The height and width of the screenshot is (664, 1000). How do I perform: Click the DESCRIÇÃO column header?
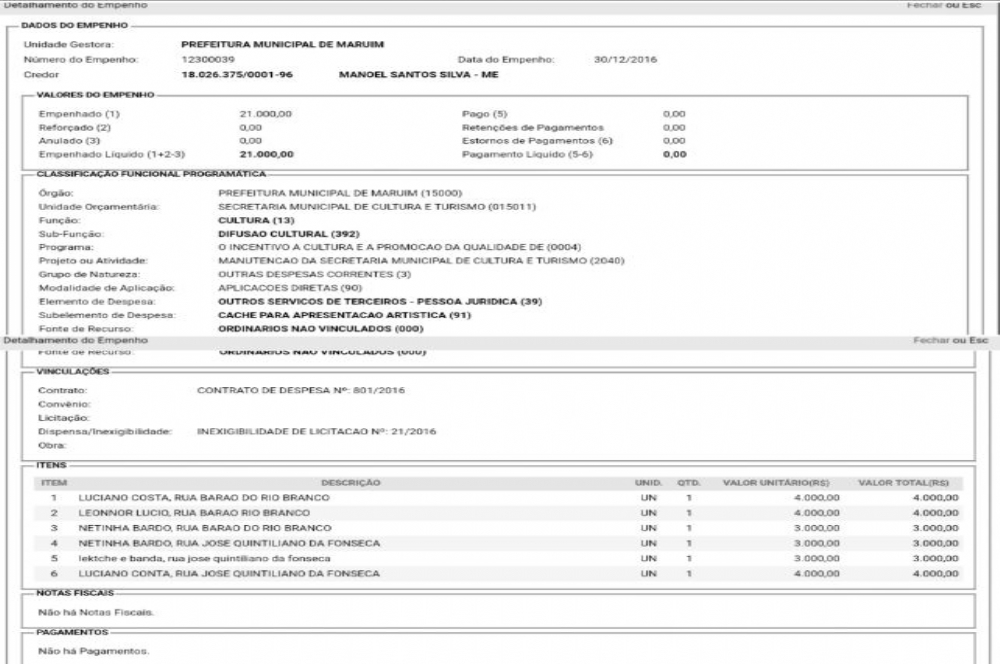point(350,482)
